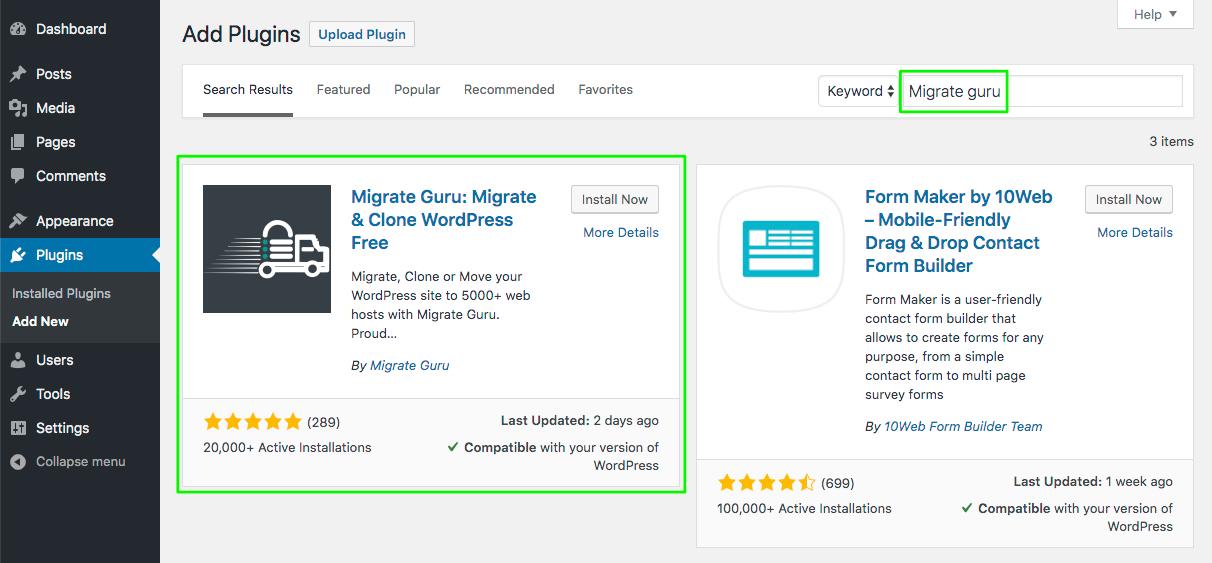Open the Migrate Guru author link
The image size is (1212, 563).
click(x=410, y=366)
